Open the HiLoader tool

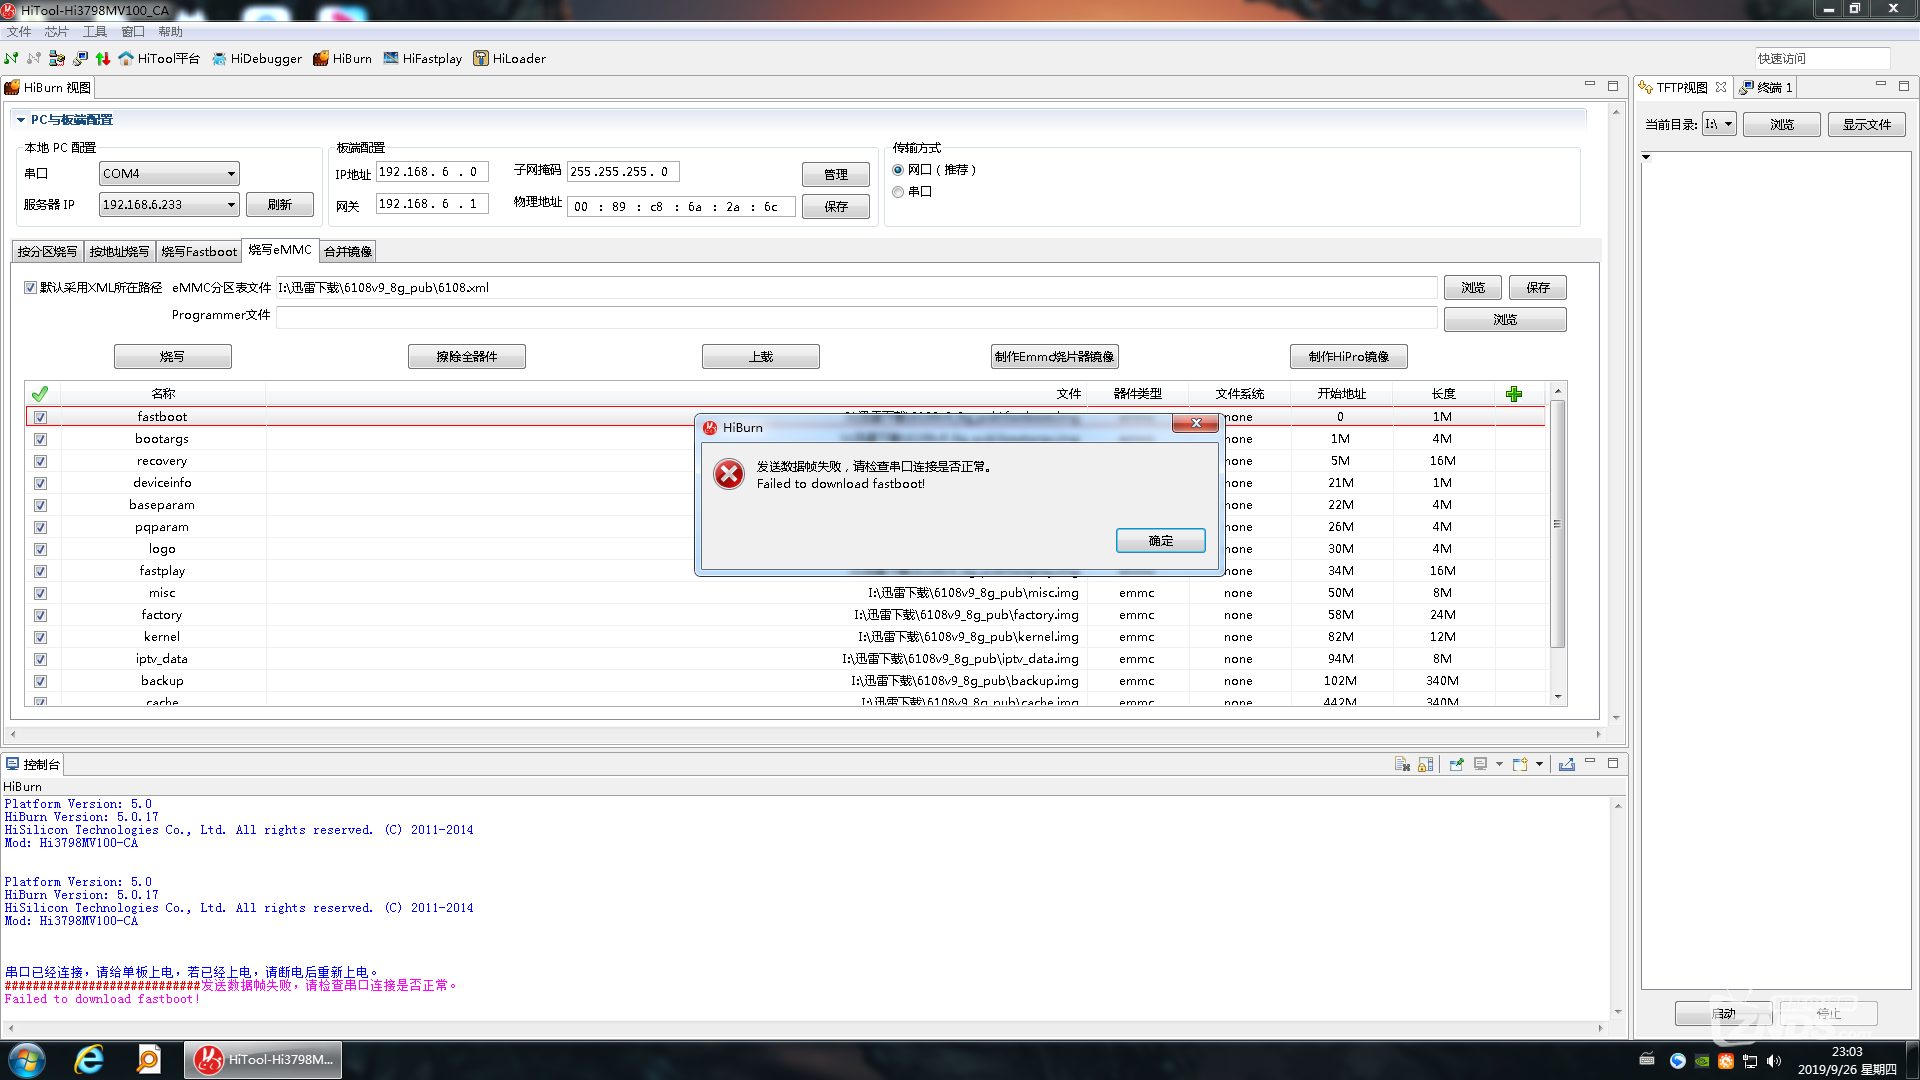tap(509, 58)
